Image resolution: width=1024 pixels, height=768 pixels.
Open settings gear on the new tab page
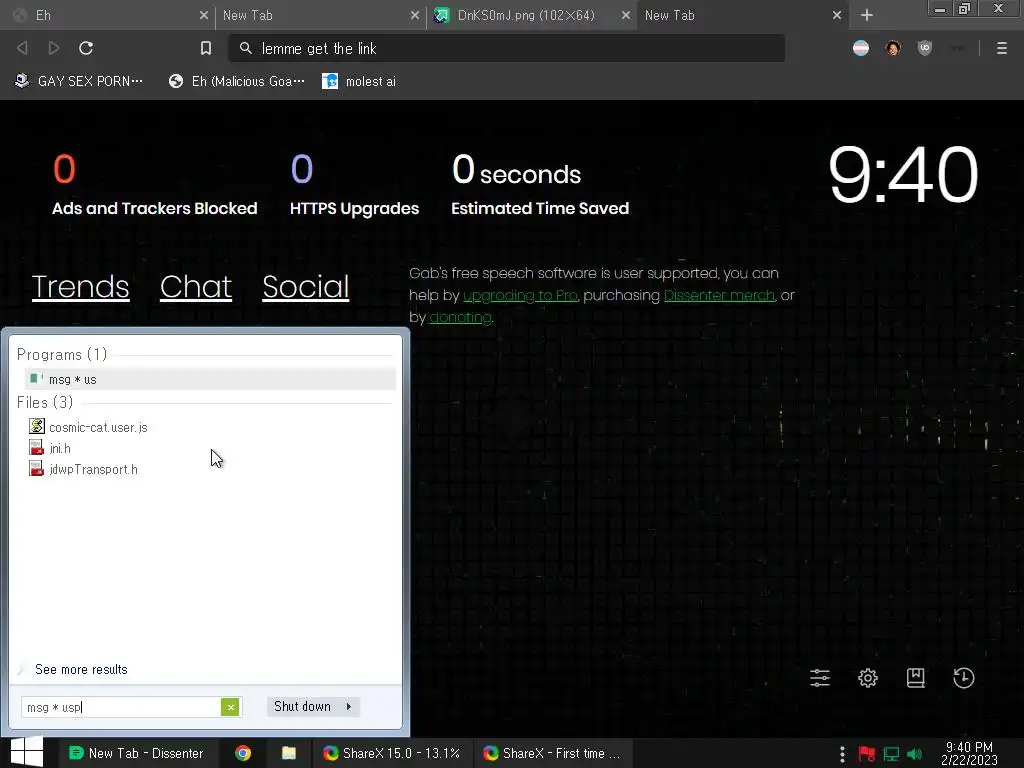[x=868, y=678]
